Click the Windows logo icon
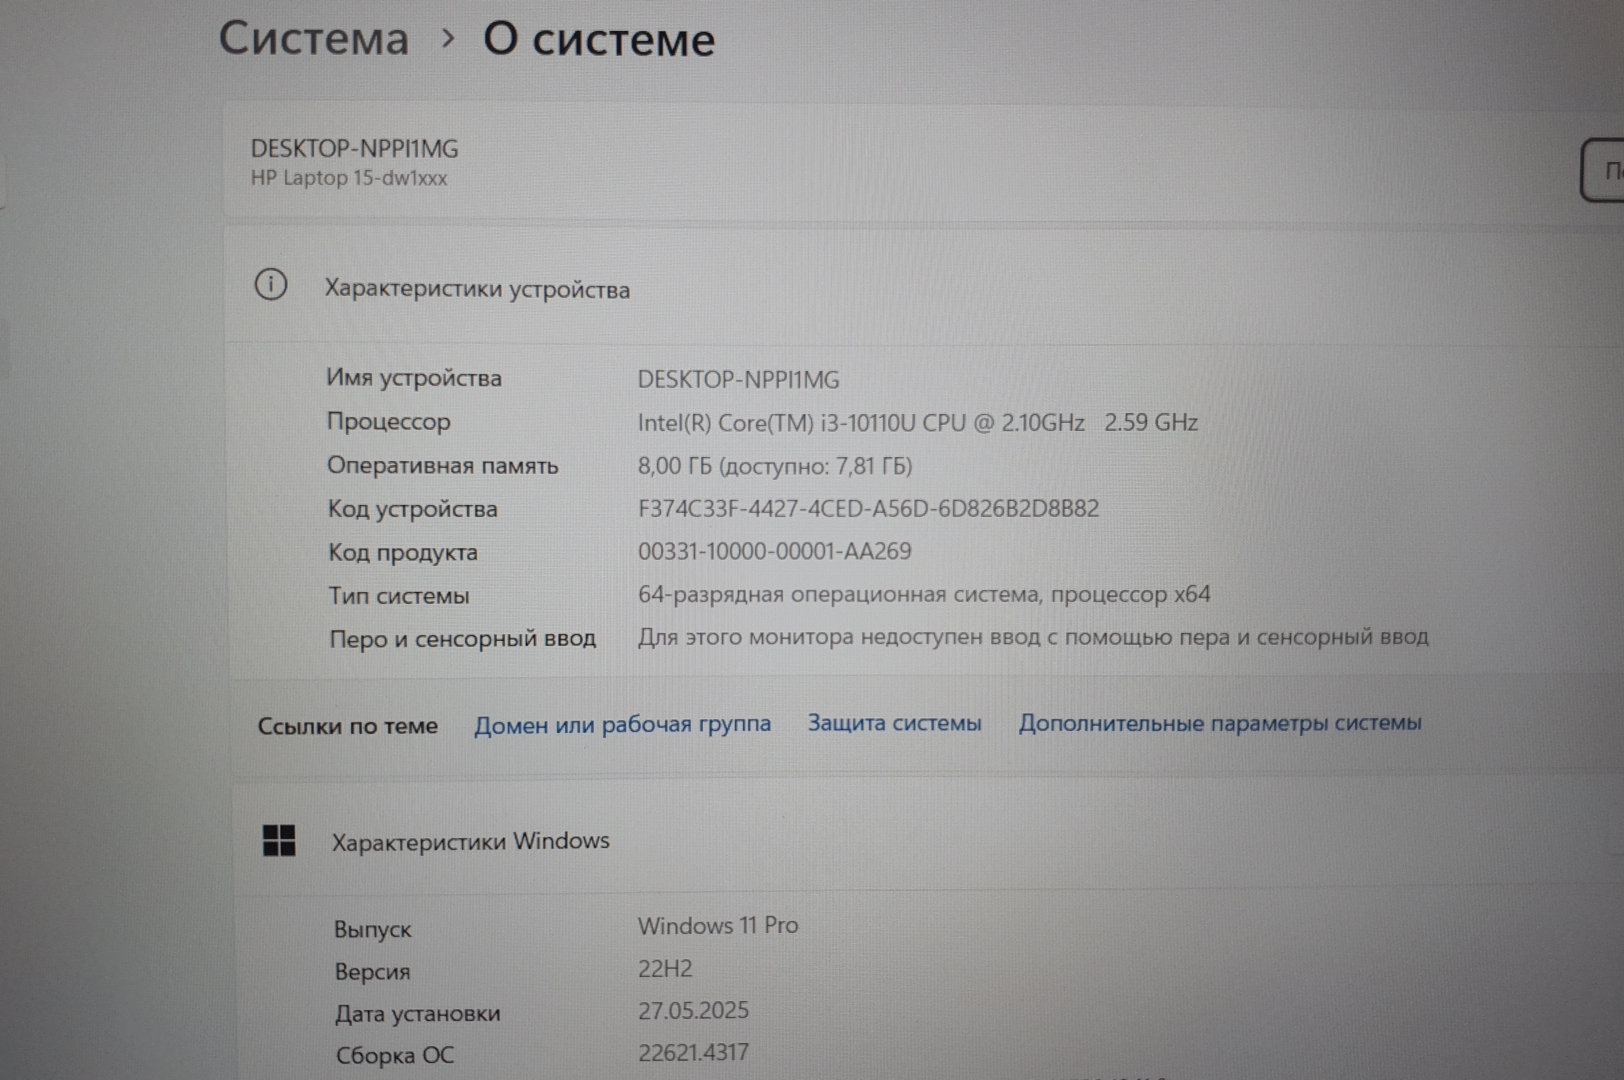The image size is (1624, 1080). (x=279, y=840)
